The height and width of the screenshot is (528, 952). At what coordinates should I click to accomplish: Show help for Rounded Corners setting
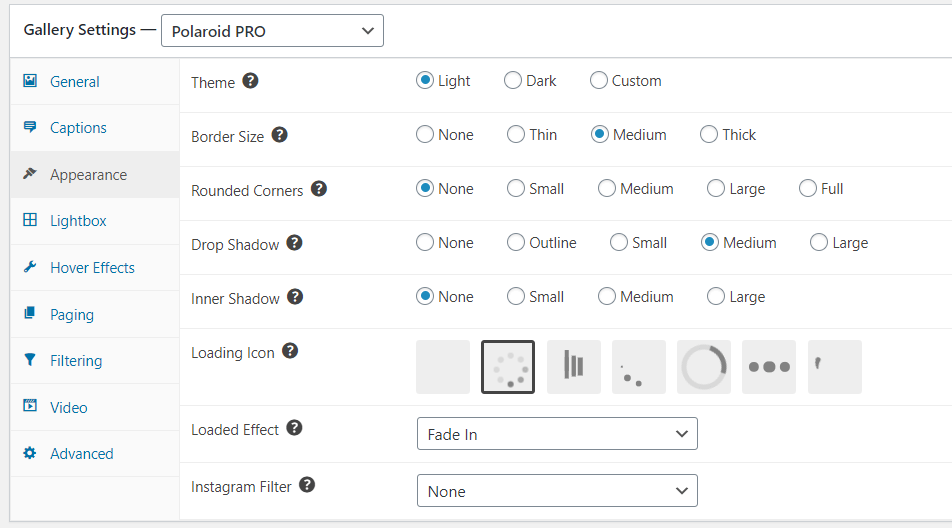coord(319,189)
